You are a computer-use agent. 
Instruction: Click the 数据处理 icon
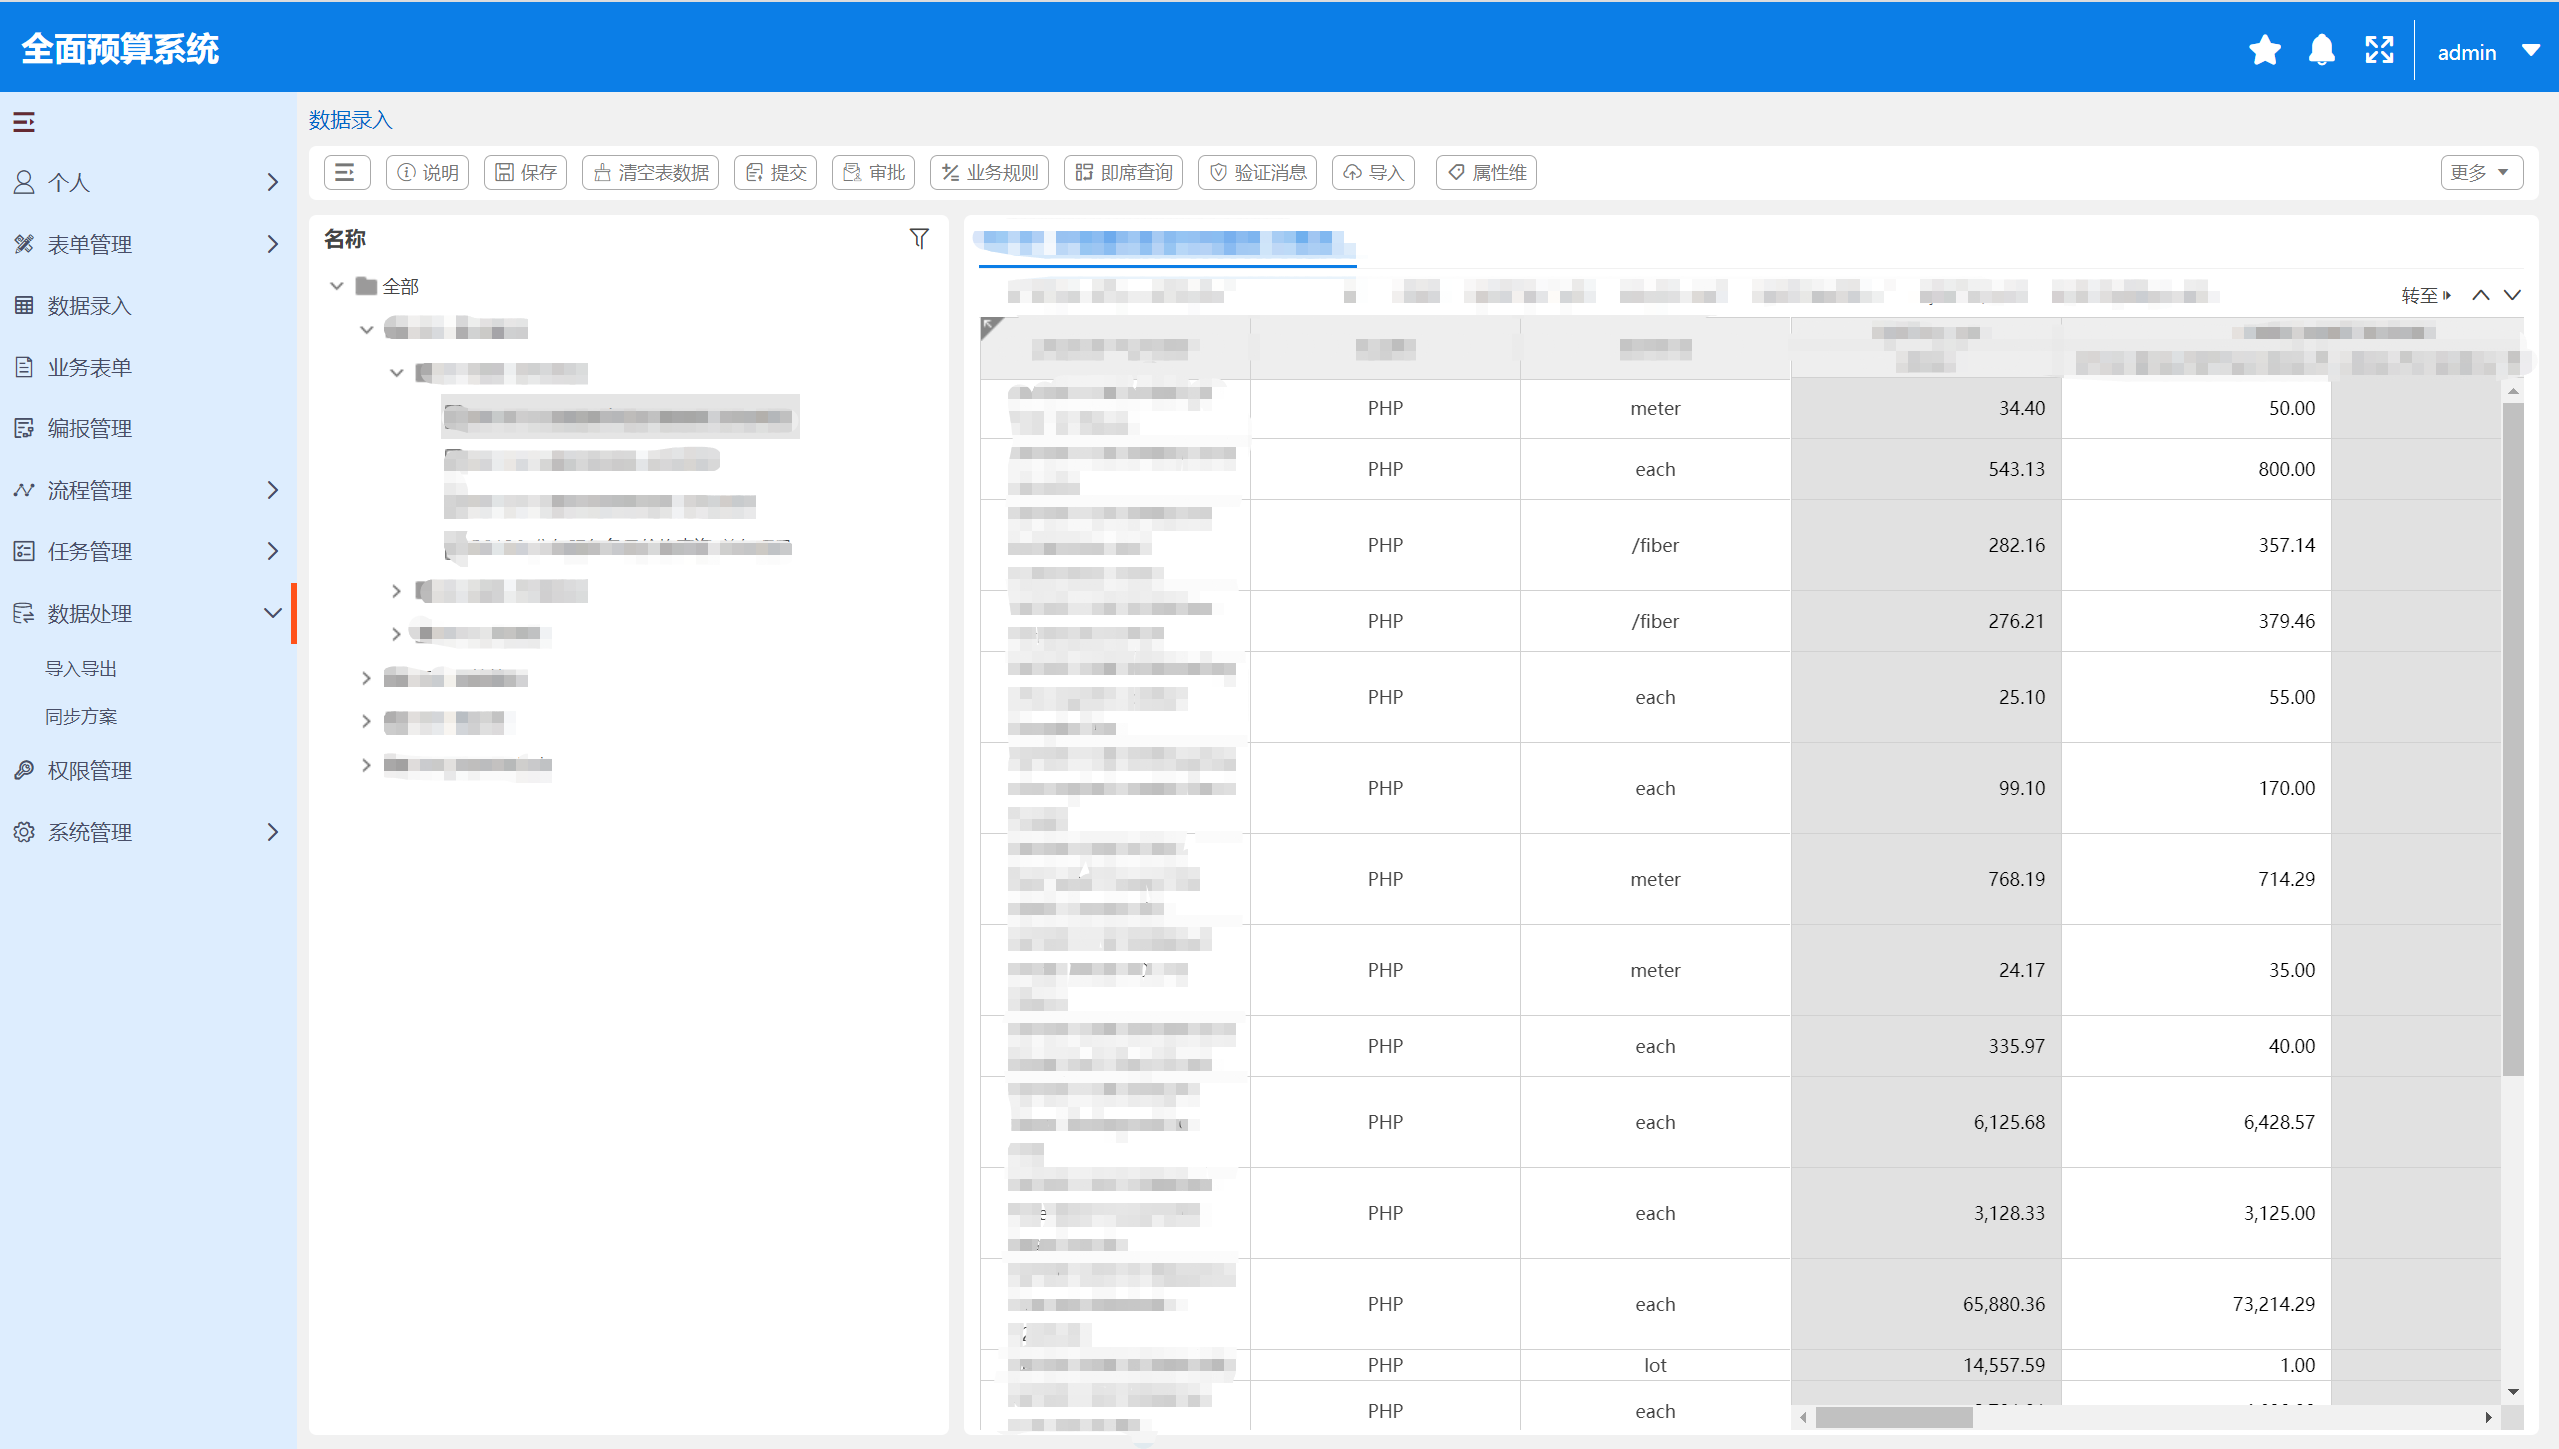pyautogui.click(x=24, y=613)
